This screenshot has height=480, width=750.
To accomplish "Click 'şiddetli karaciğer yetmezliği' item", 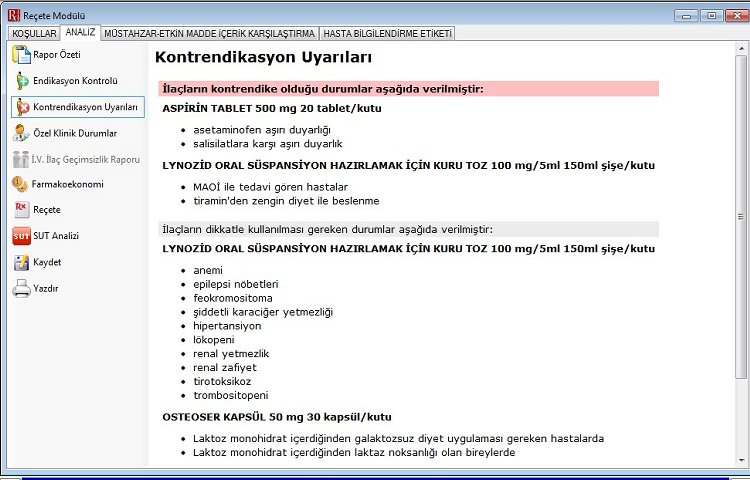I will [x=263, y=312].
